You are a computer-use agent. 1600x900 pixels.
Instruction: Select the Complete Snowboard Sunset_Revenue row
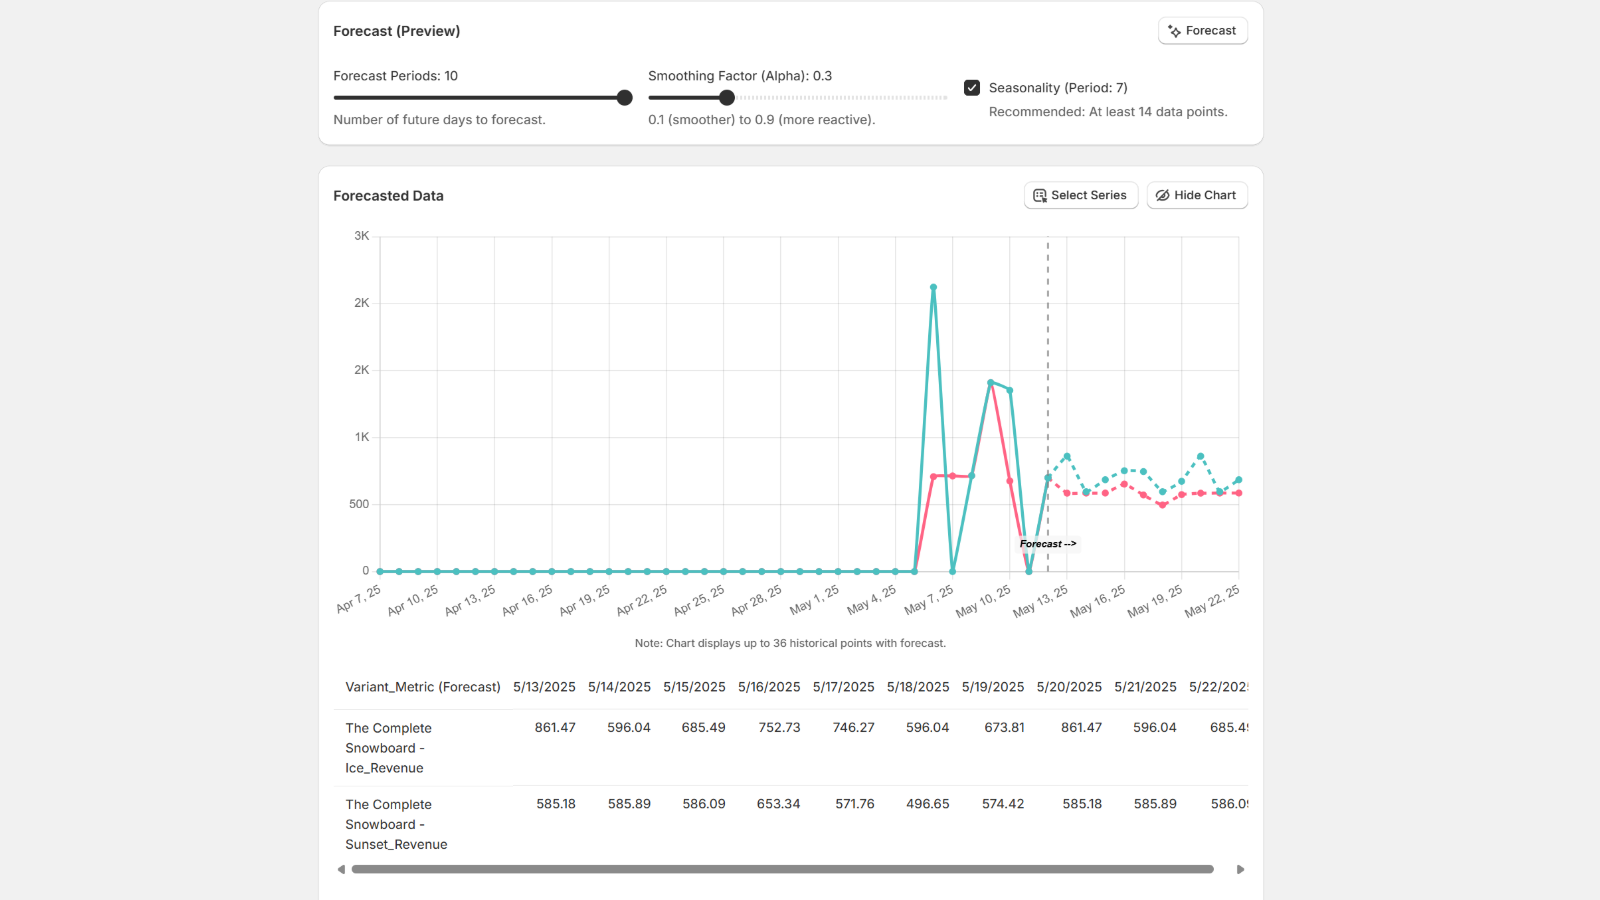(395, 824)
